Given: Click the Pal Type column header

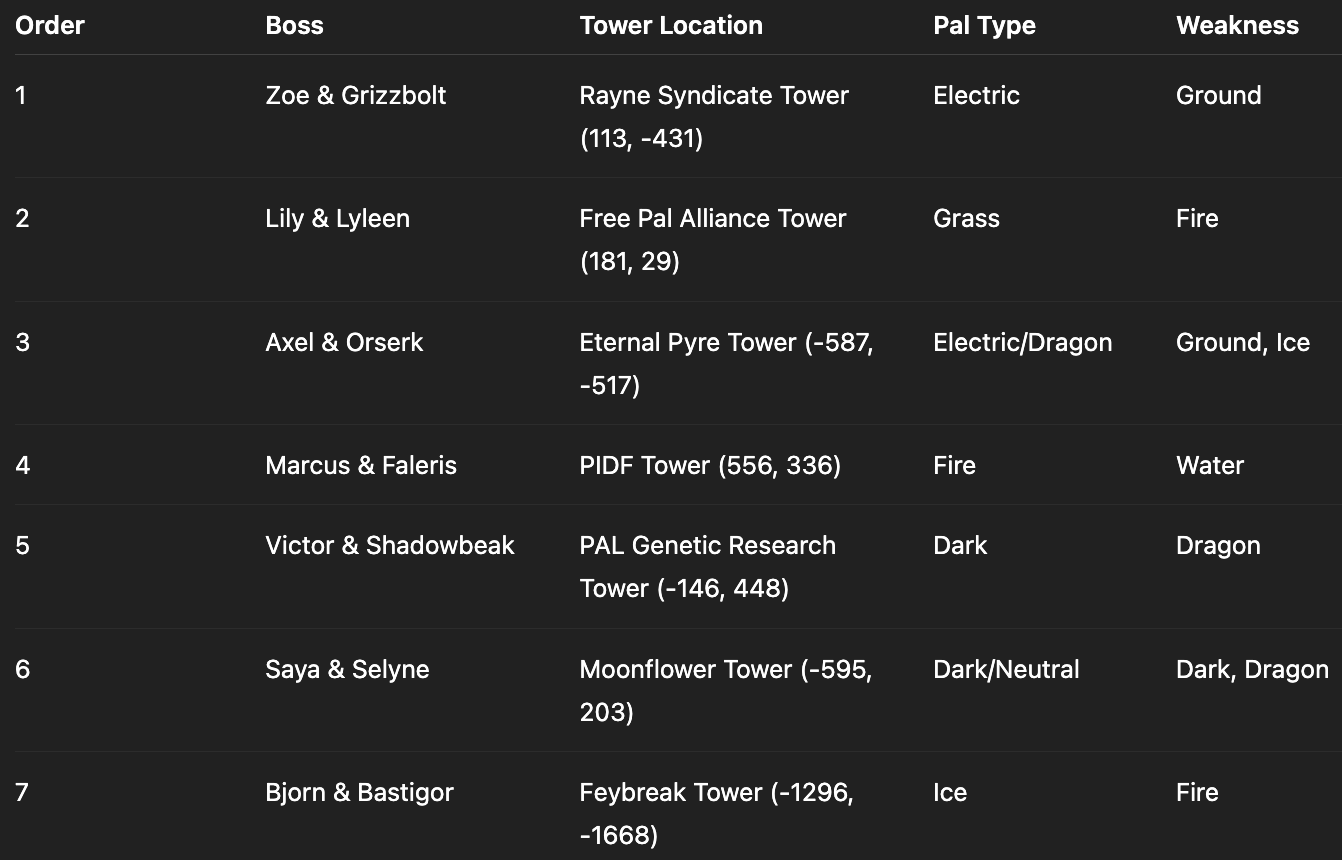Looking at the screenshot, I should 984,25.
